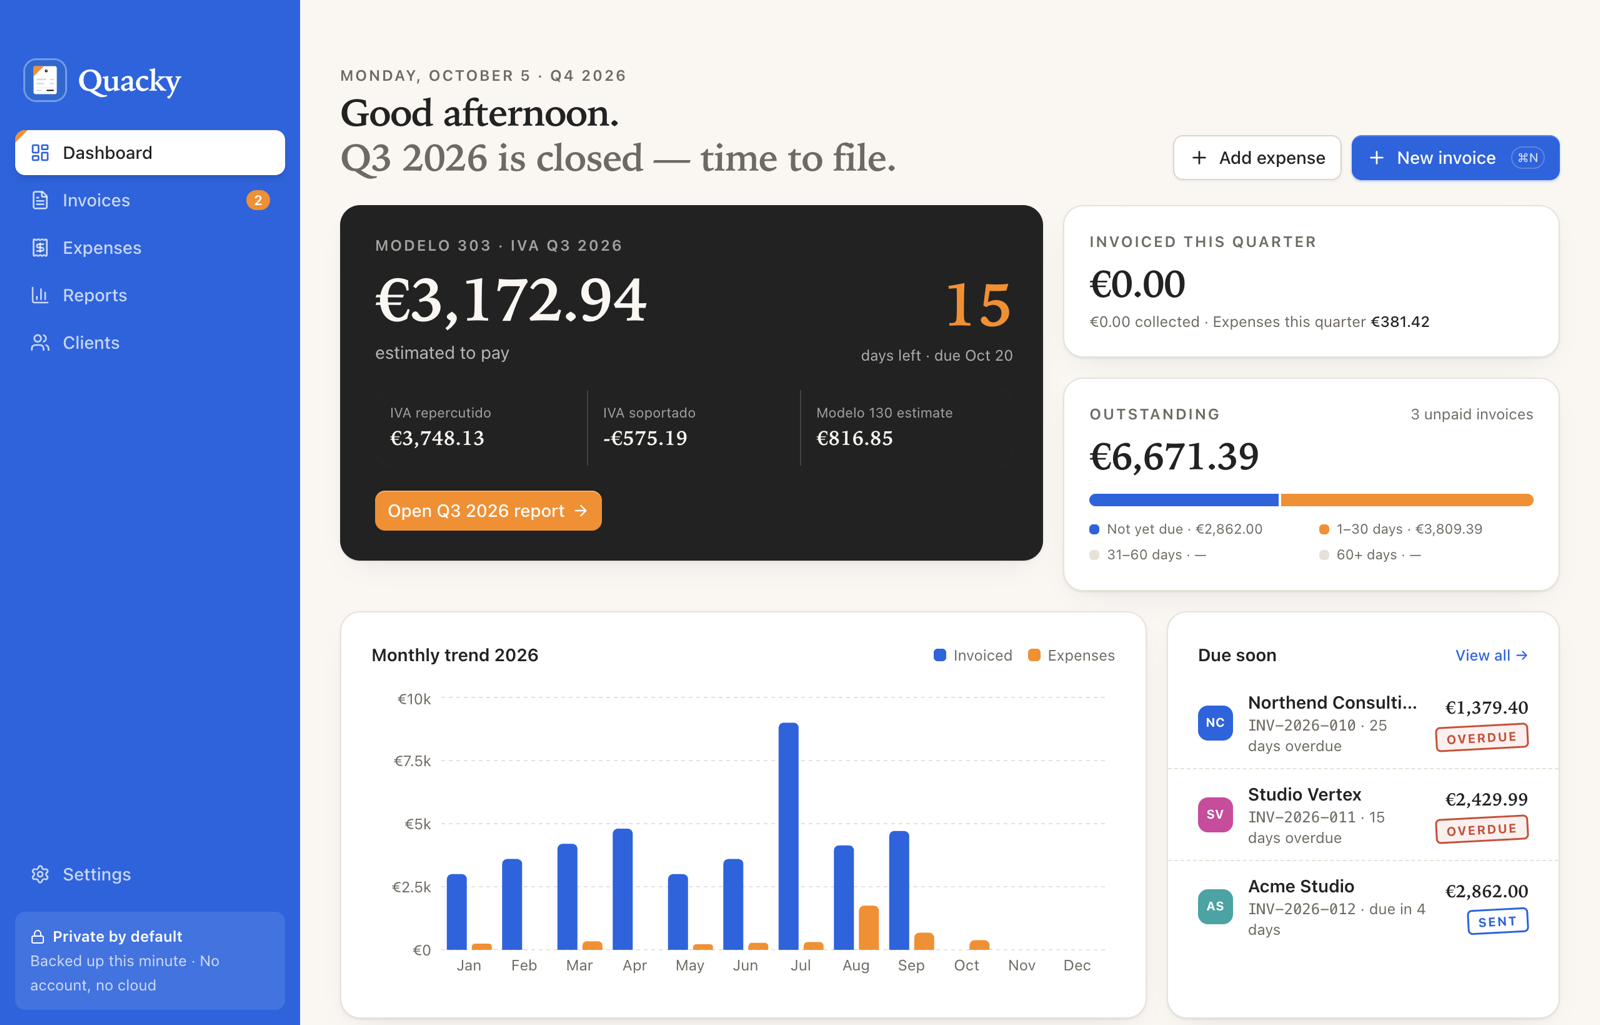Click the August orange expenses bar
This screenshot has width=1600, height=1025.
(869, 928)
